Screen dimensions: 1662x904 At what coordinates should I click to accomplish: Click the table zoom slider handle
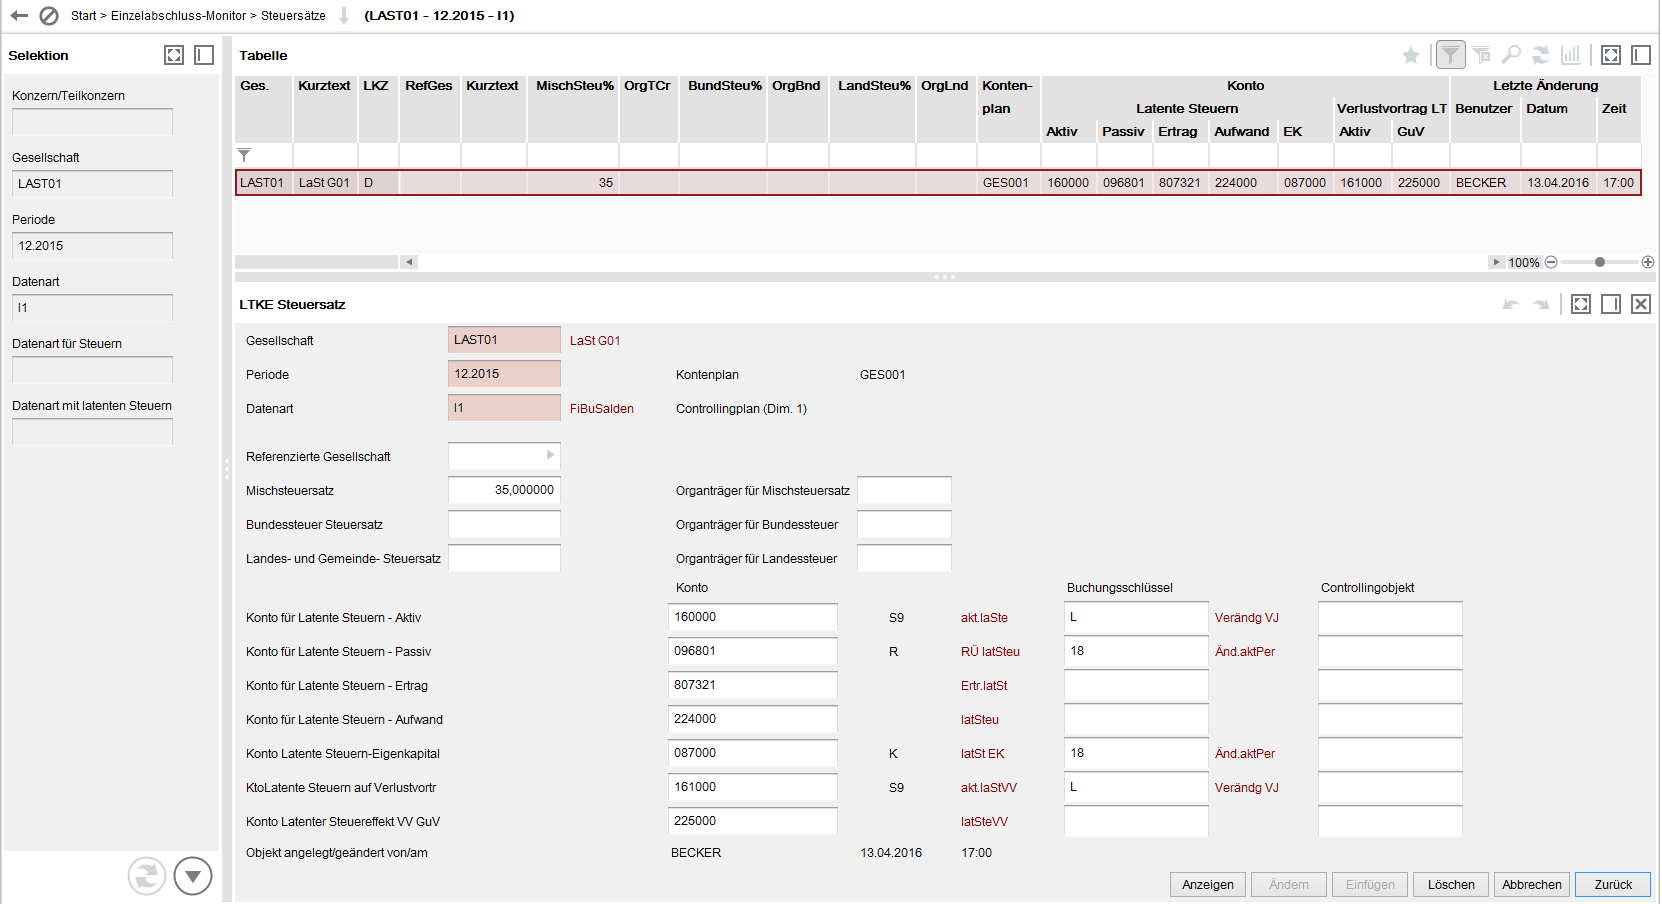[x=1600, y=262]
